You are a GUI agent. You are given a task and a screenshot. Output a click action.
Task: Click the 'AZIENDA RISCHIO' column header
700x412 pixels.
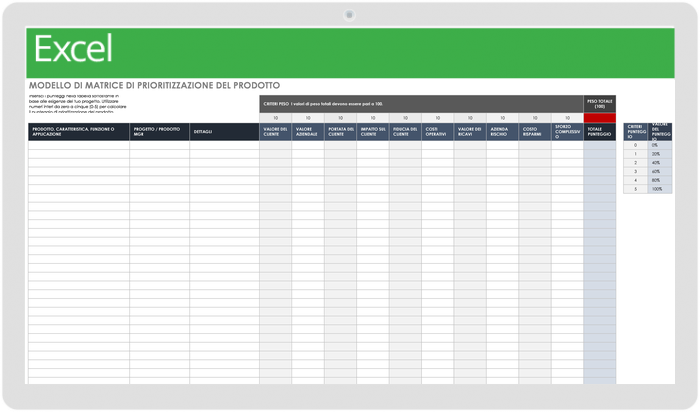pos(502,132)
